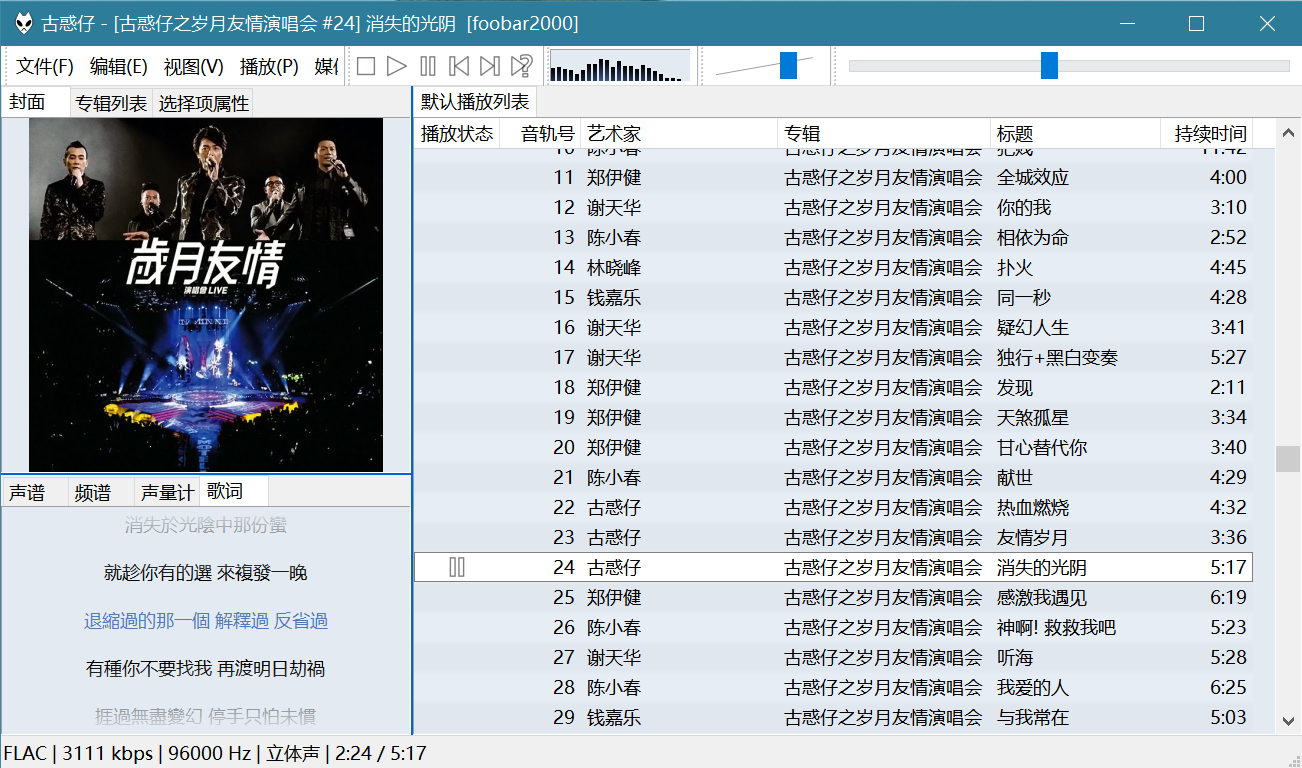Image resolution: width=1302 pixels, height=768 pixels.
Task: Click artist 林晓峰 in track 14 row
Action: coord(614,267)
